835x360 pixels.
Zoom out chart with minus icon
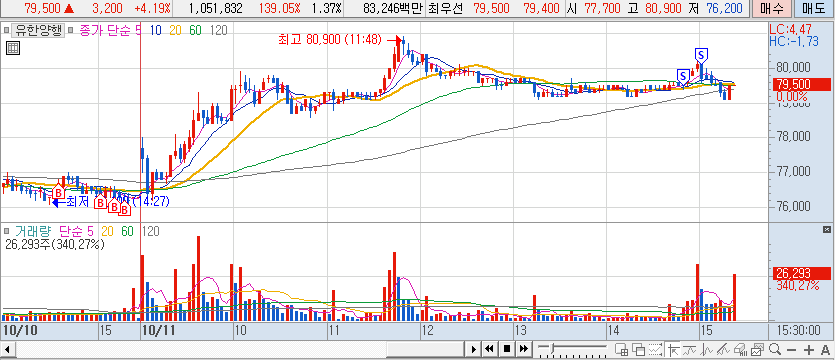791,350
